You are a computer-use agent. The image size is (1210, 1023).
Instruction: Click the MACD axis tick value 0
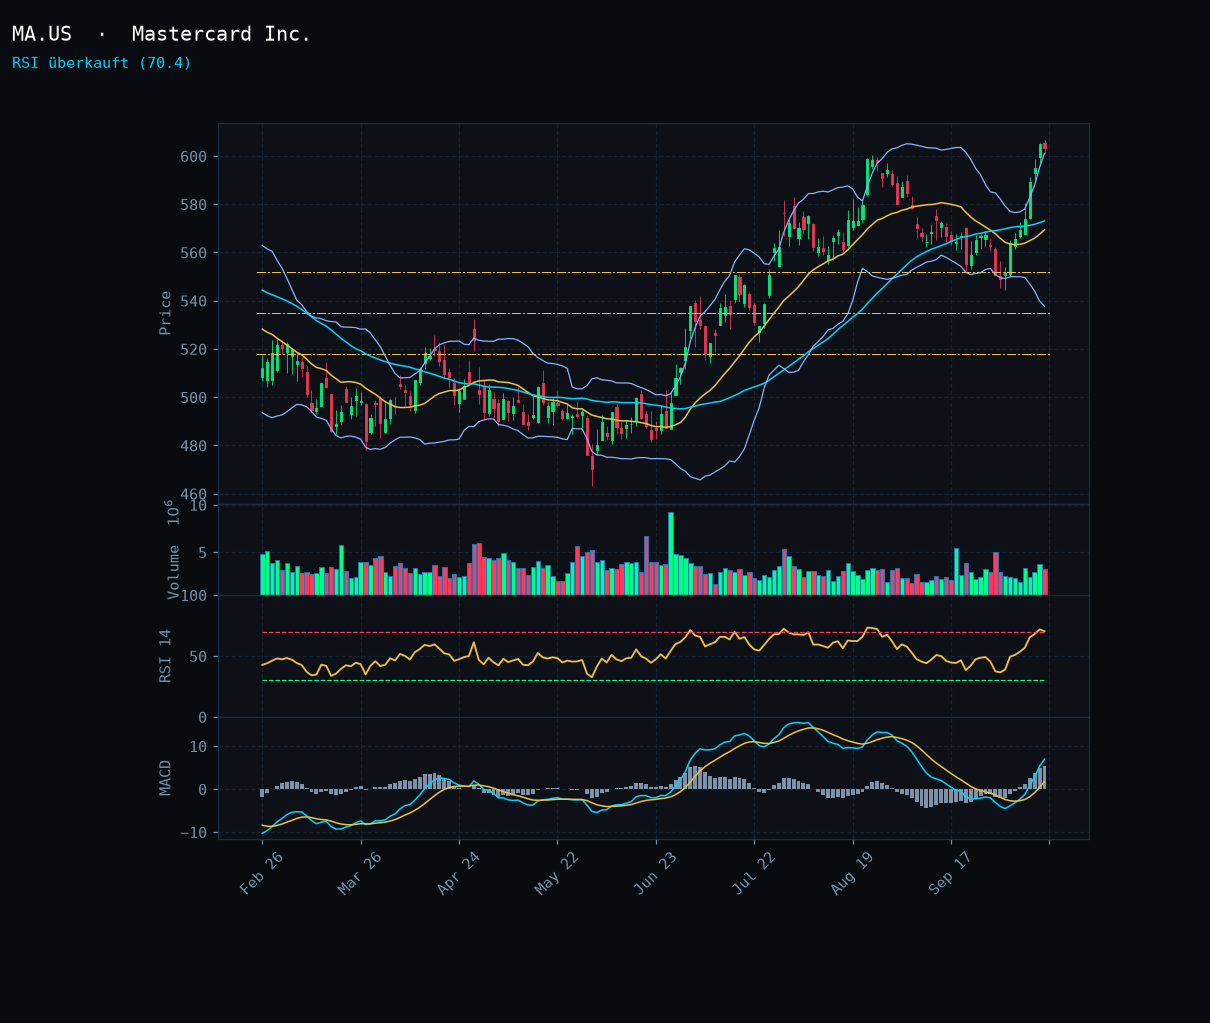pos(203,790)
